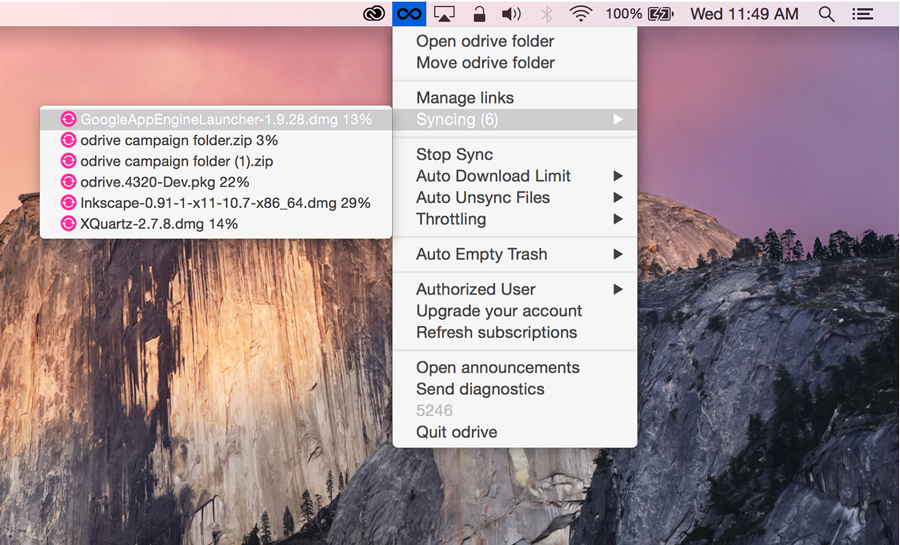This screenshot has width=900, height=545.
Task: Choose Send diagnostics
Action: tap(515, 389)
